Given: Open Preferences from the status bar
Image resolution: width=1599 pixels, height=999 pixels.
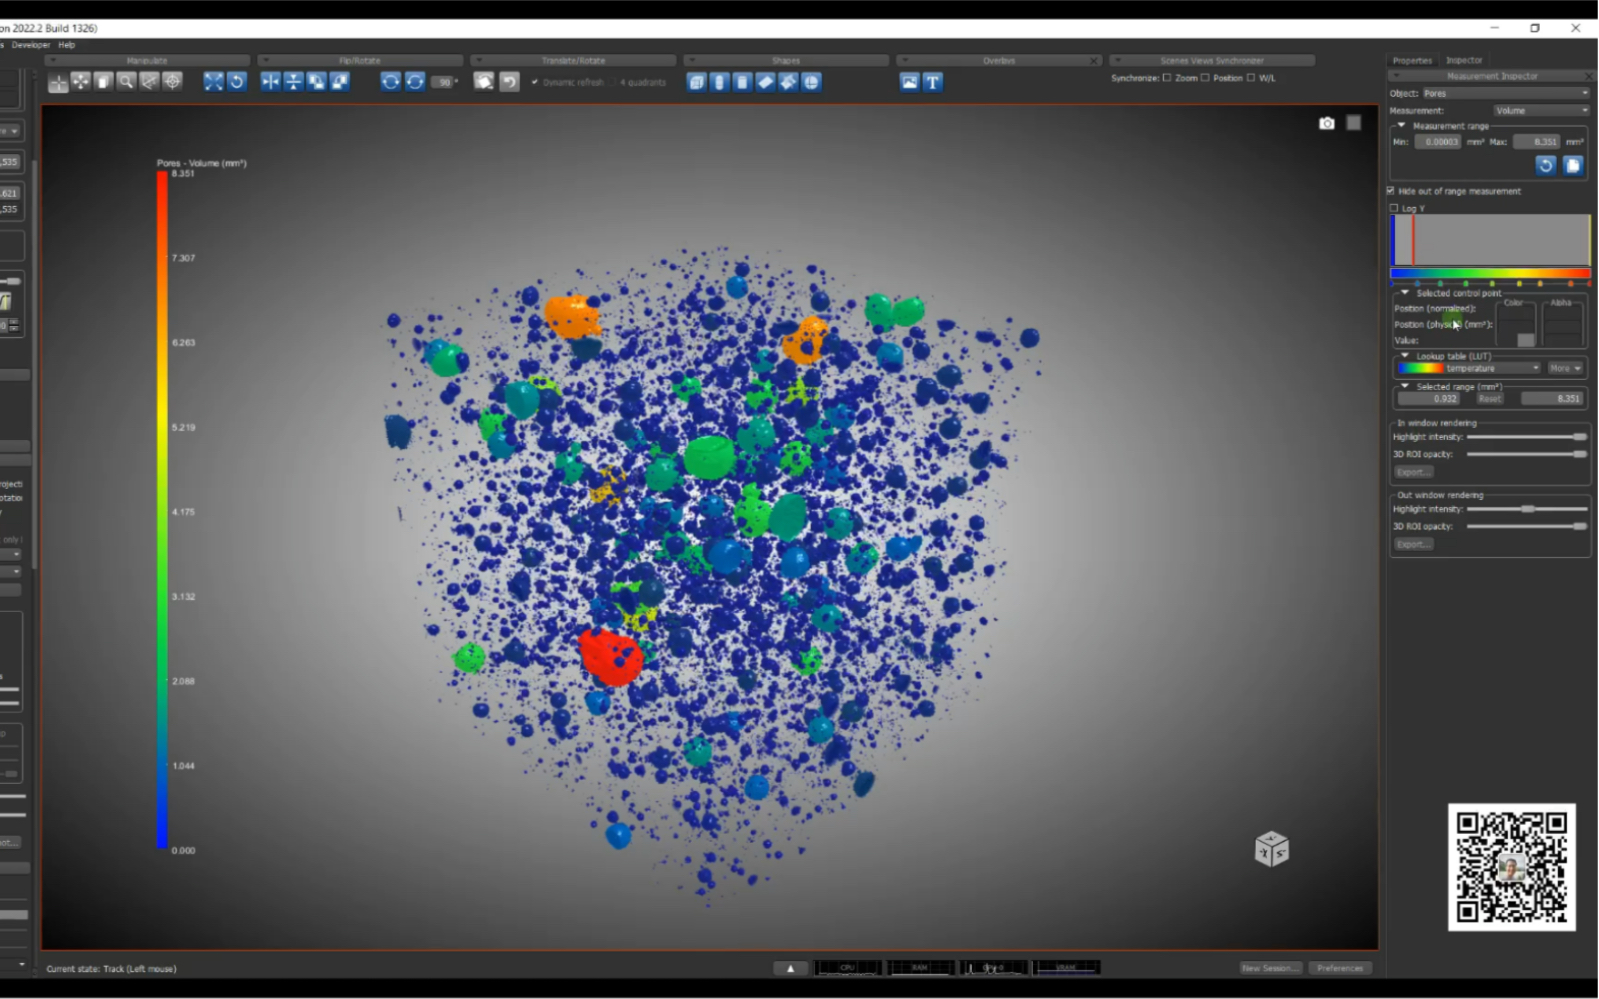Looking at the screenshot, I should coord(1340,968).
